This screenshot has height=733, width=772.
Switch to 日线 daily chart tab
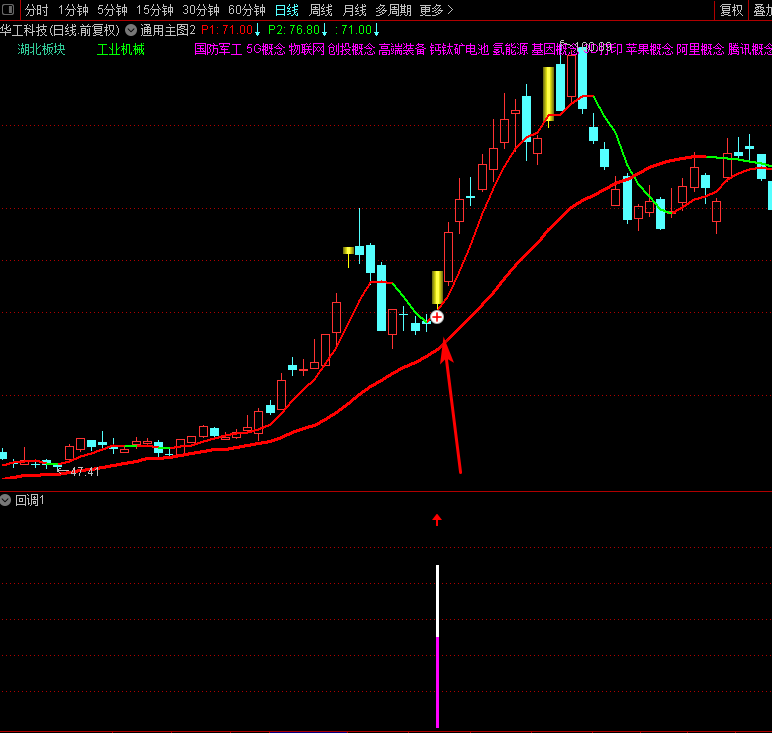click(x=287, y=10)
